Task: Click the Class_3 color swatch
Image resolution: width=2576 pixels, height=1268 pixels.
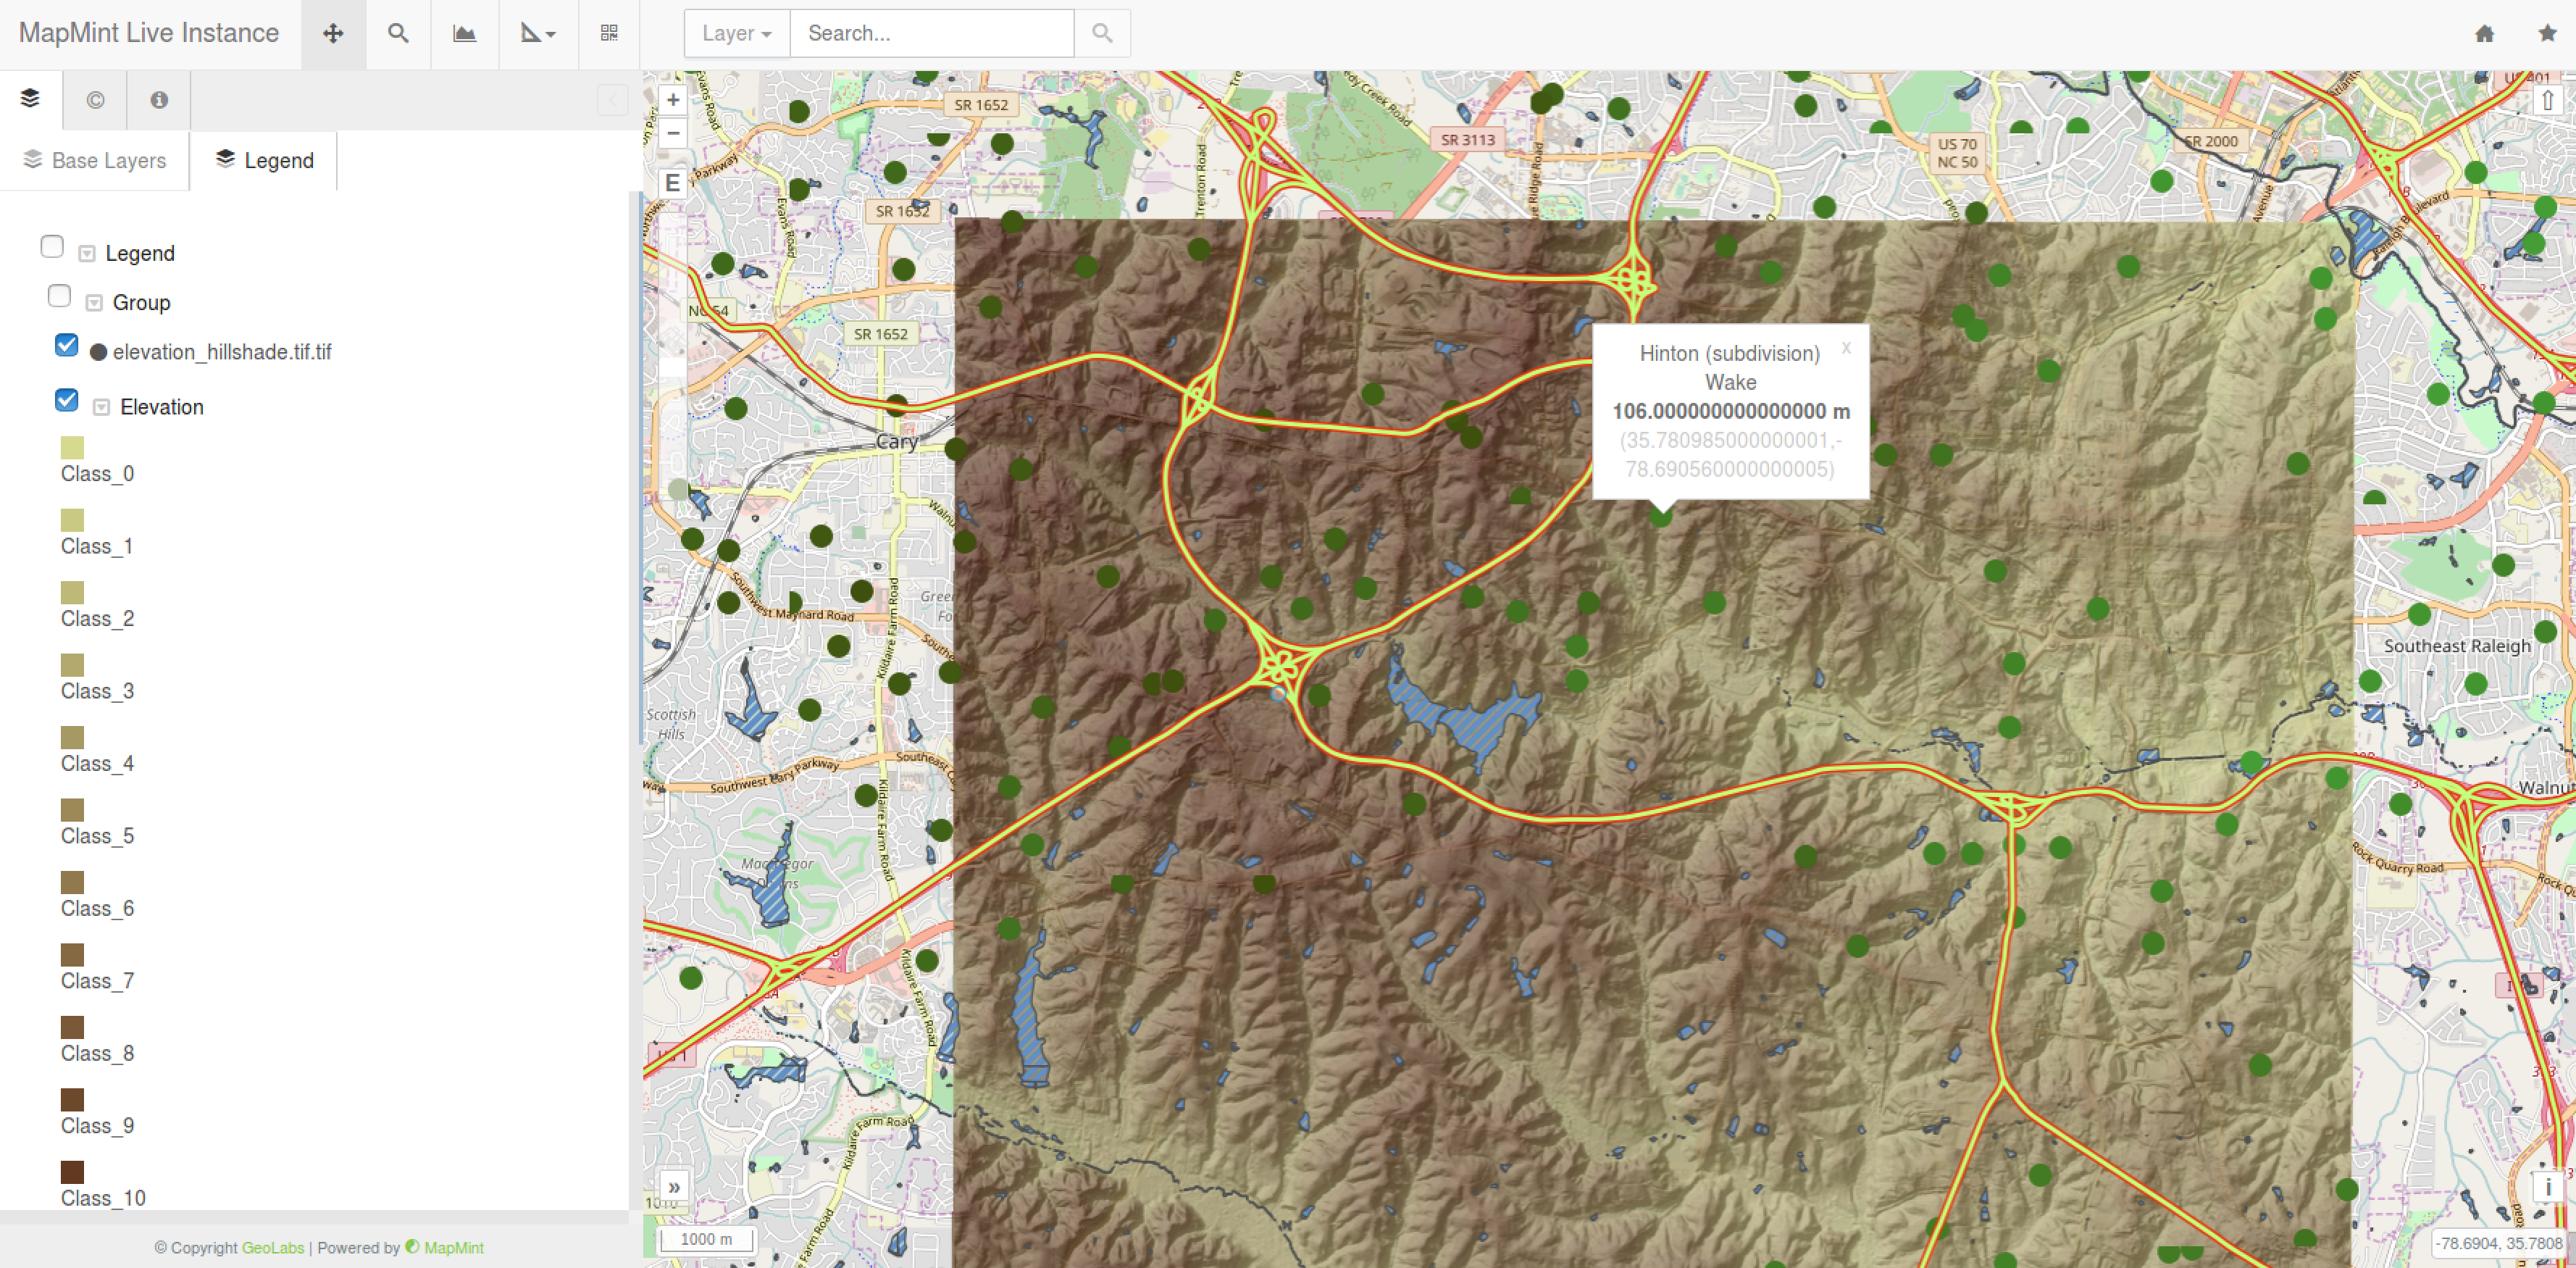Action: coord(71,664)
